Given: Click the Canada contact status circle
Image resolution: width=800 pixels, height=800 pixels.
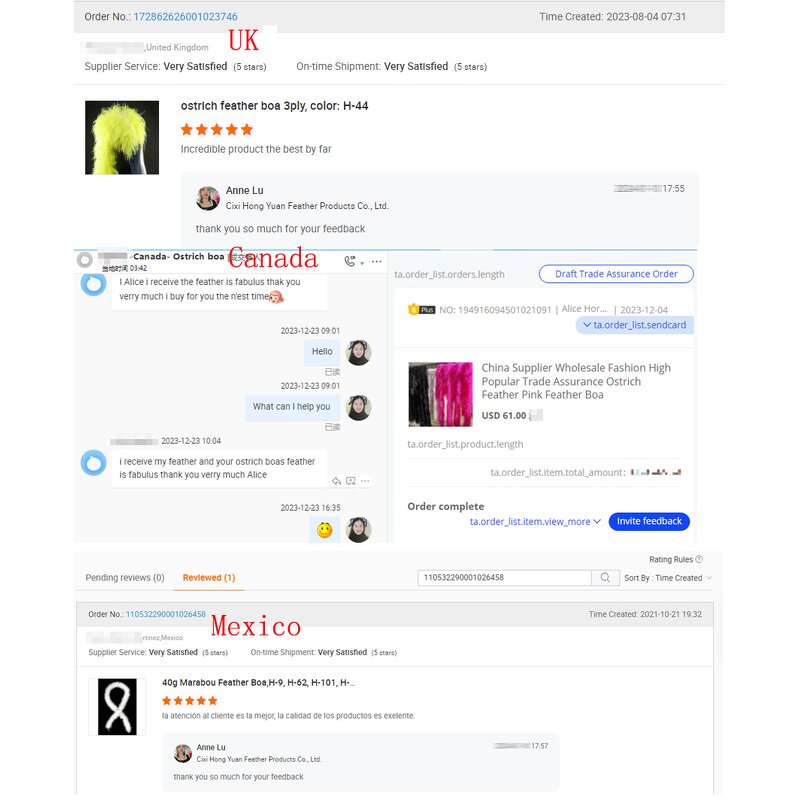Looking at the screenshot, I should [x=85, y=260].
